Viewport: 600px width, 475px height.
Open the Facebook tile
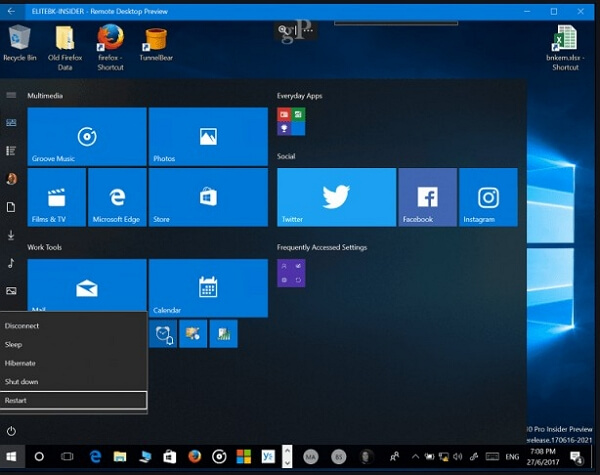pos(427,197)
